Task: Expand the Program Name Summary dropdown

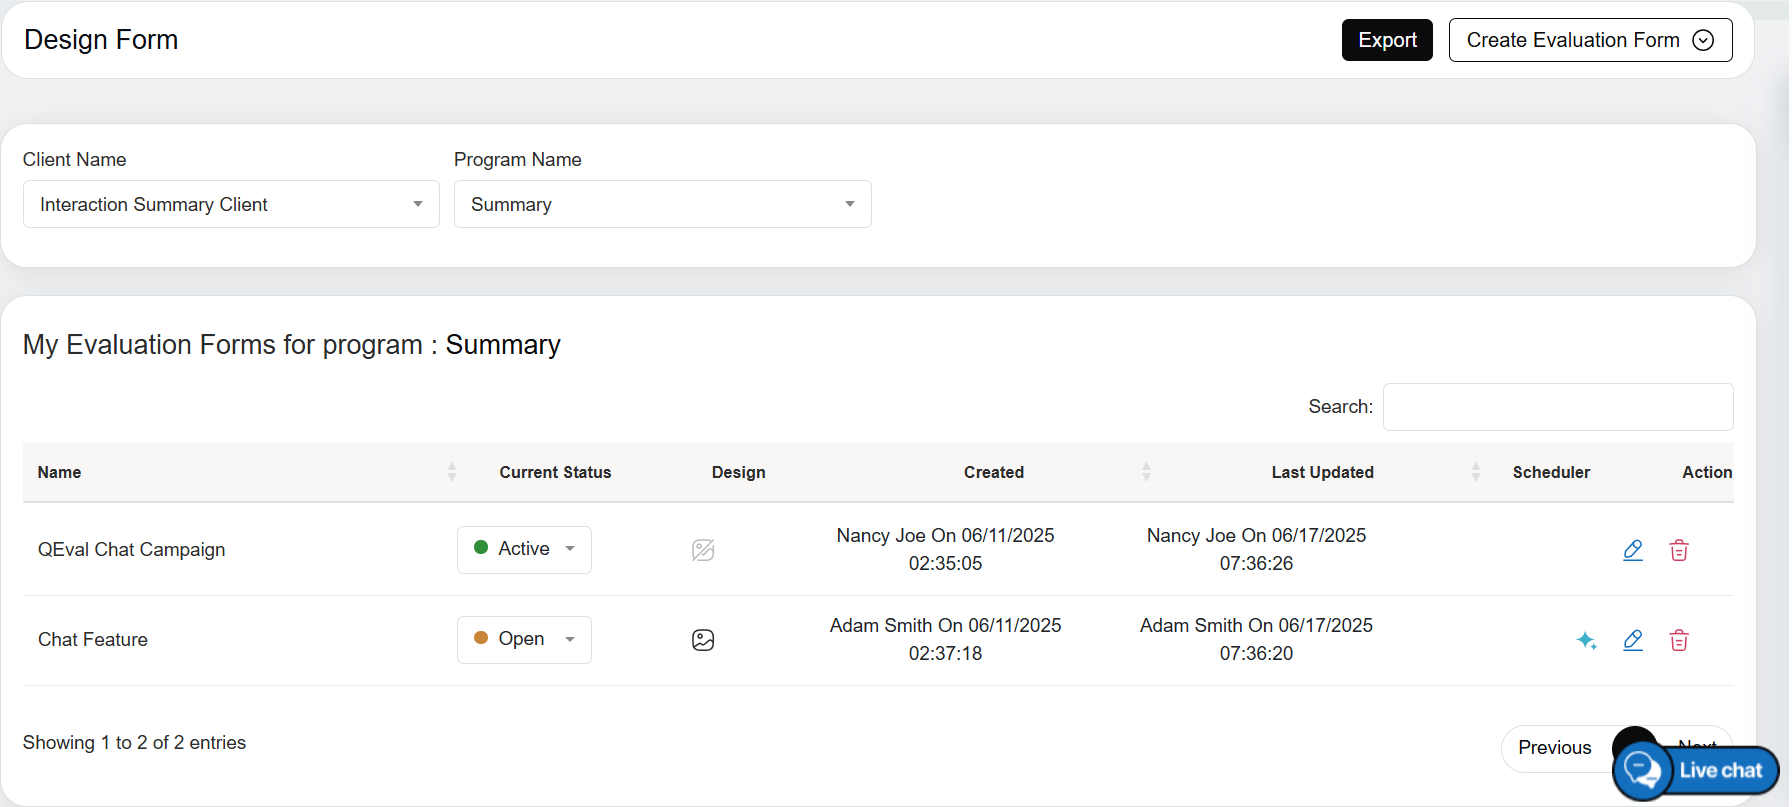Action: tap(662, 204)
